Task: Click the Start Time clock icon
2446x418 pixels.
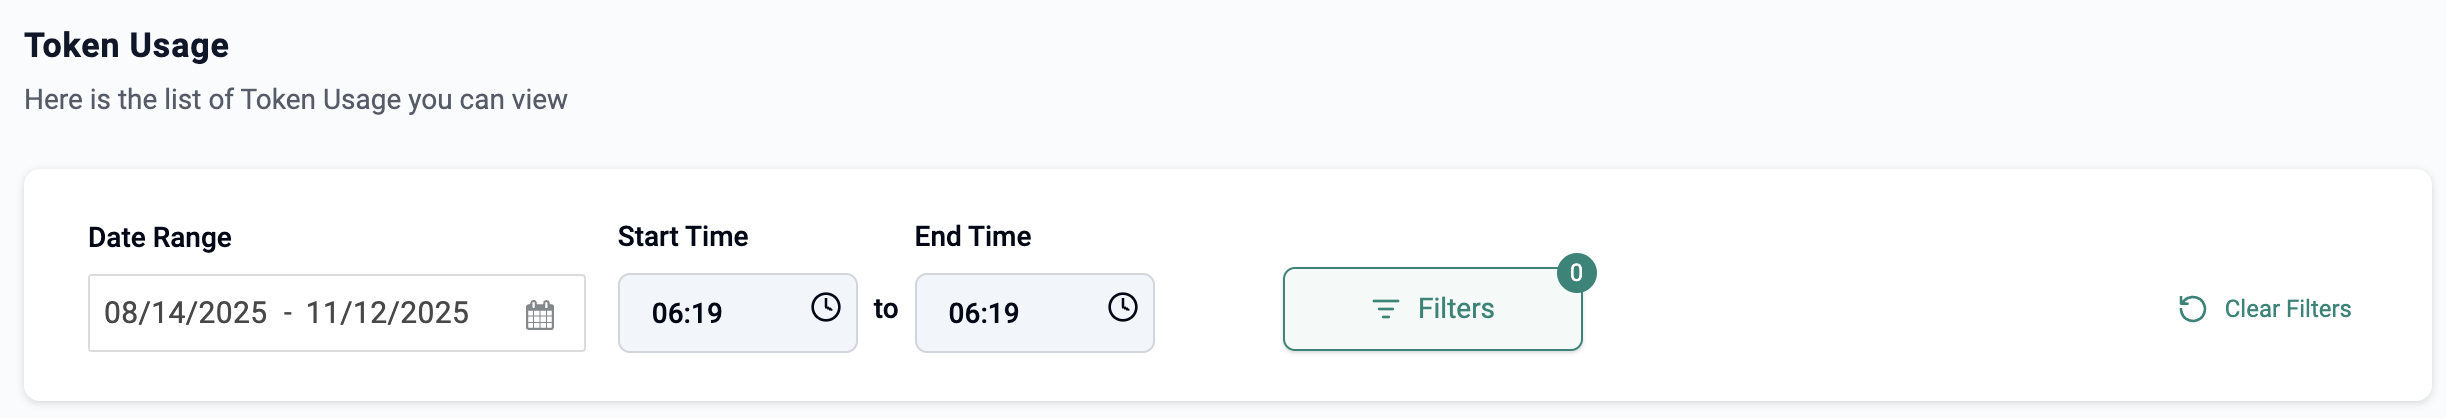Action: point(825,307)
